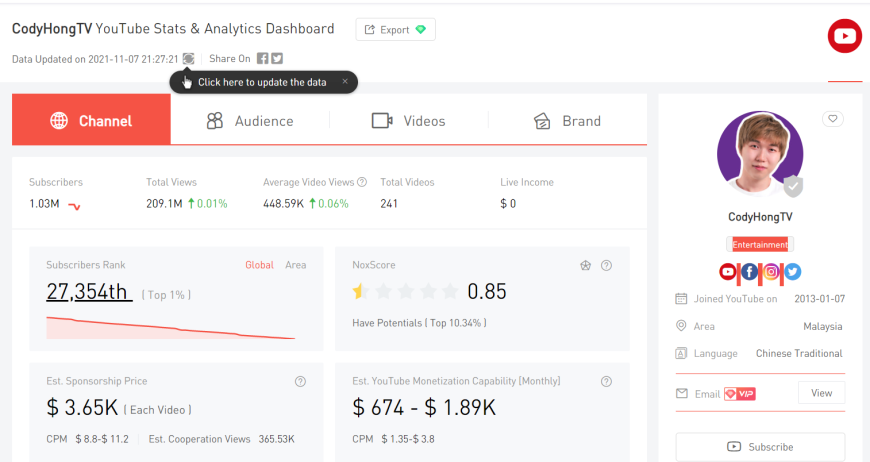
Task: Switch to the Brand tab
Action: tap(567, 120)
